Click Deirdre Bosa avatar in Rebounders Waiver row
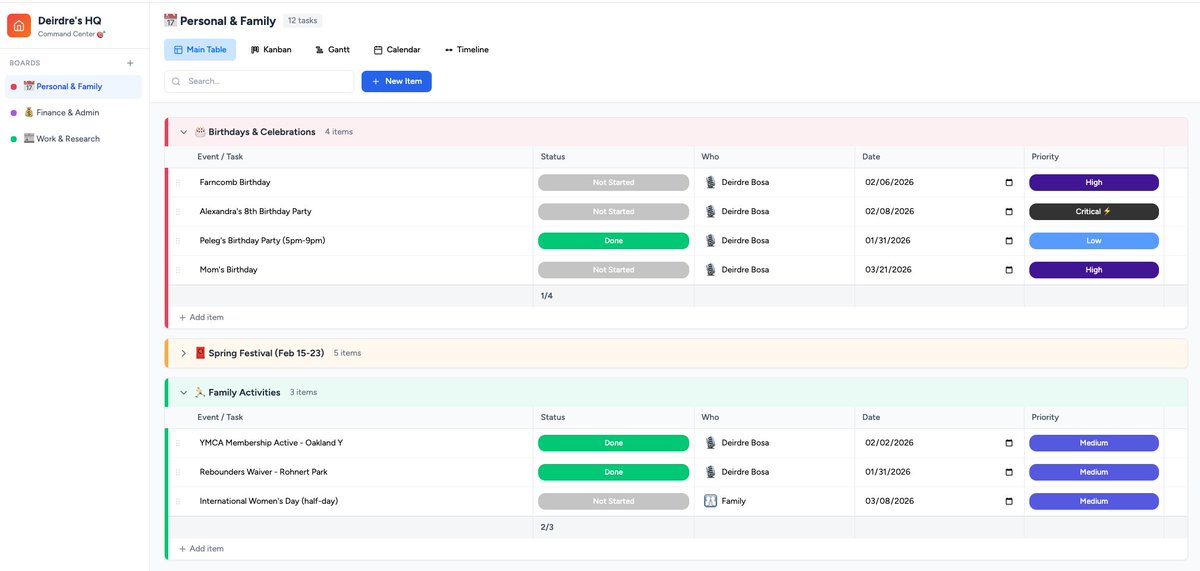 [710, 472]
